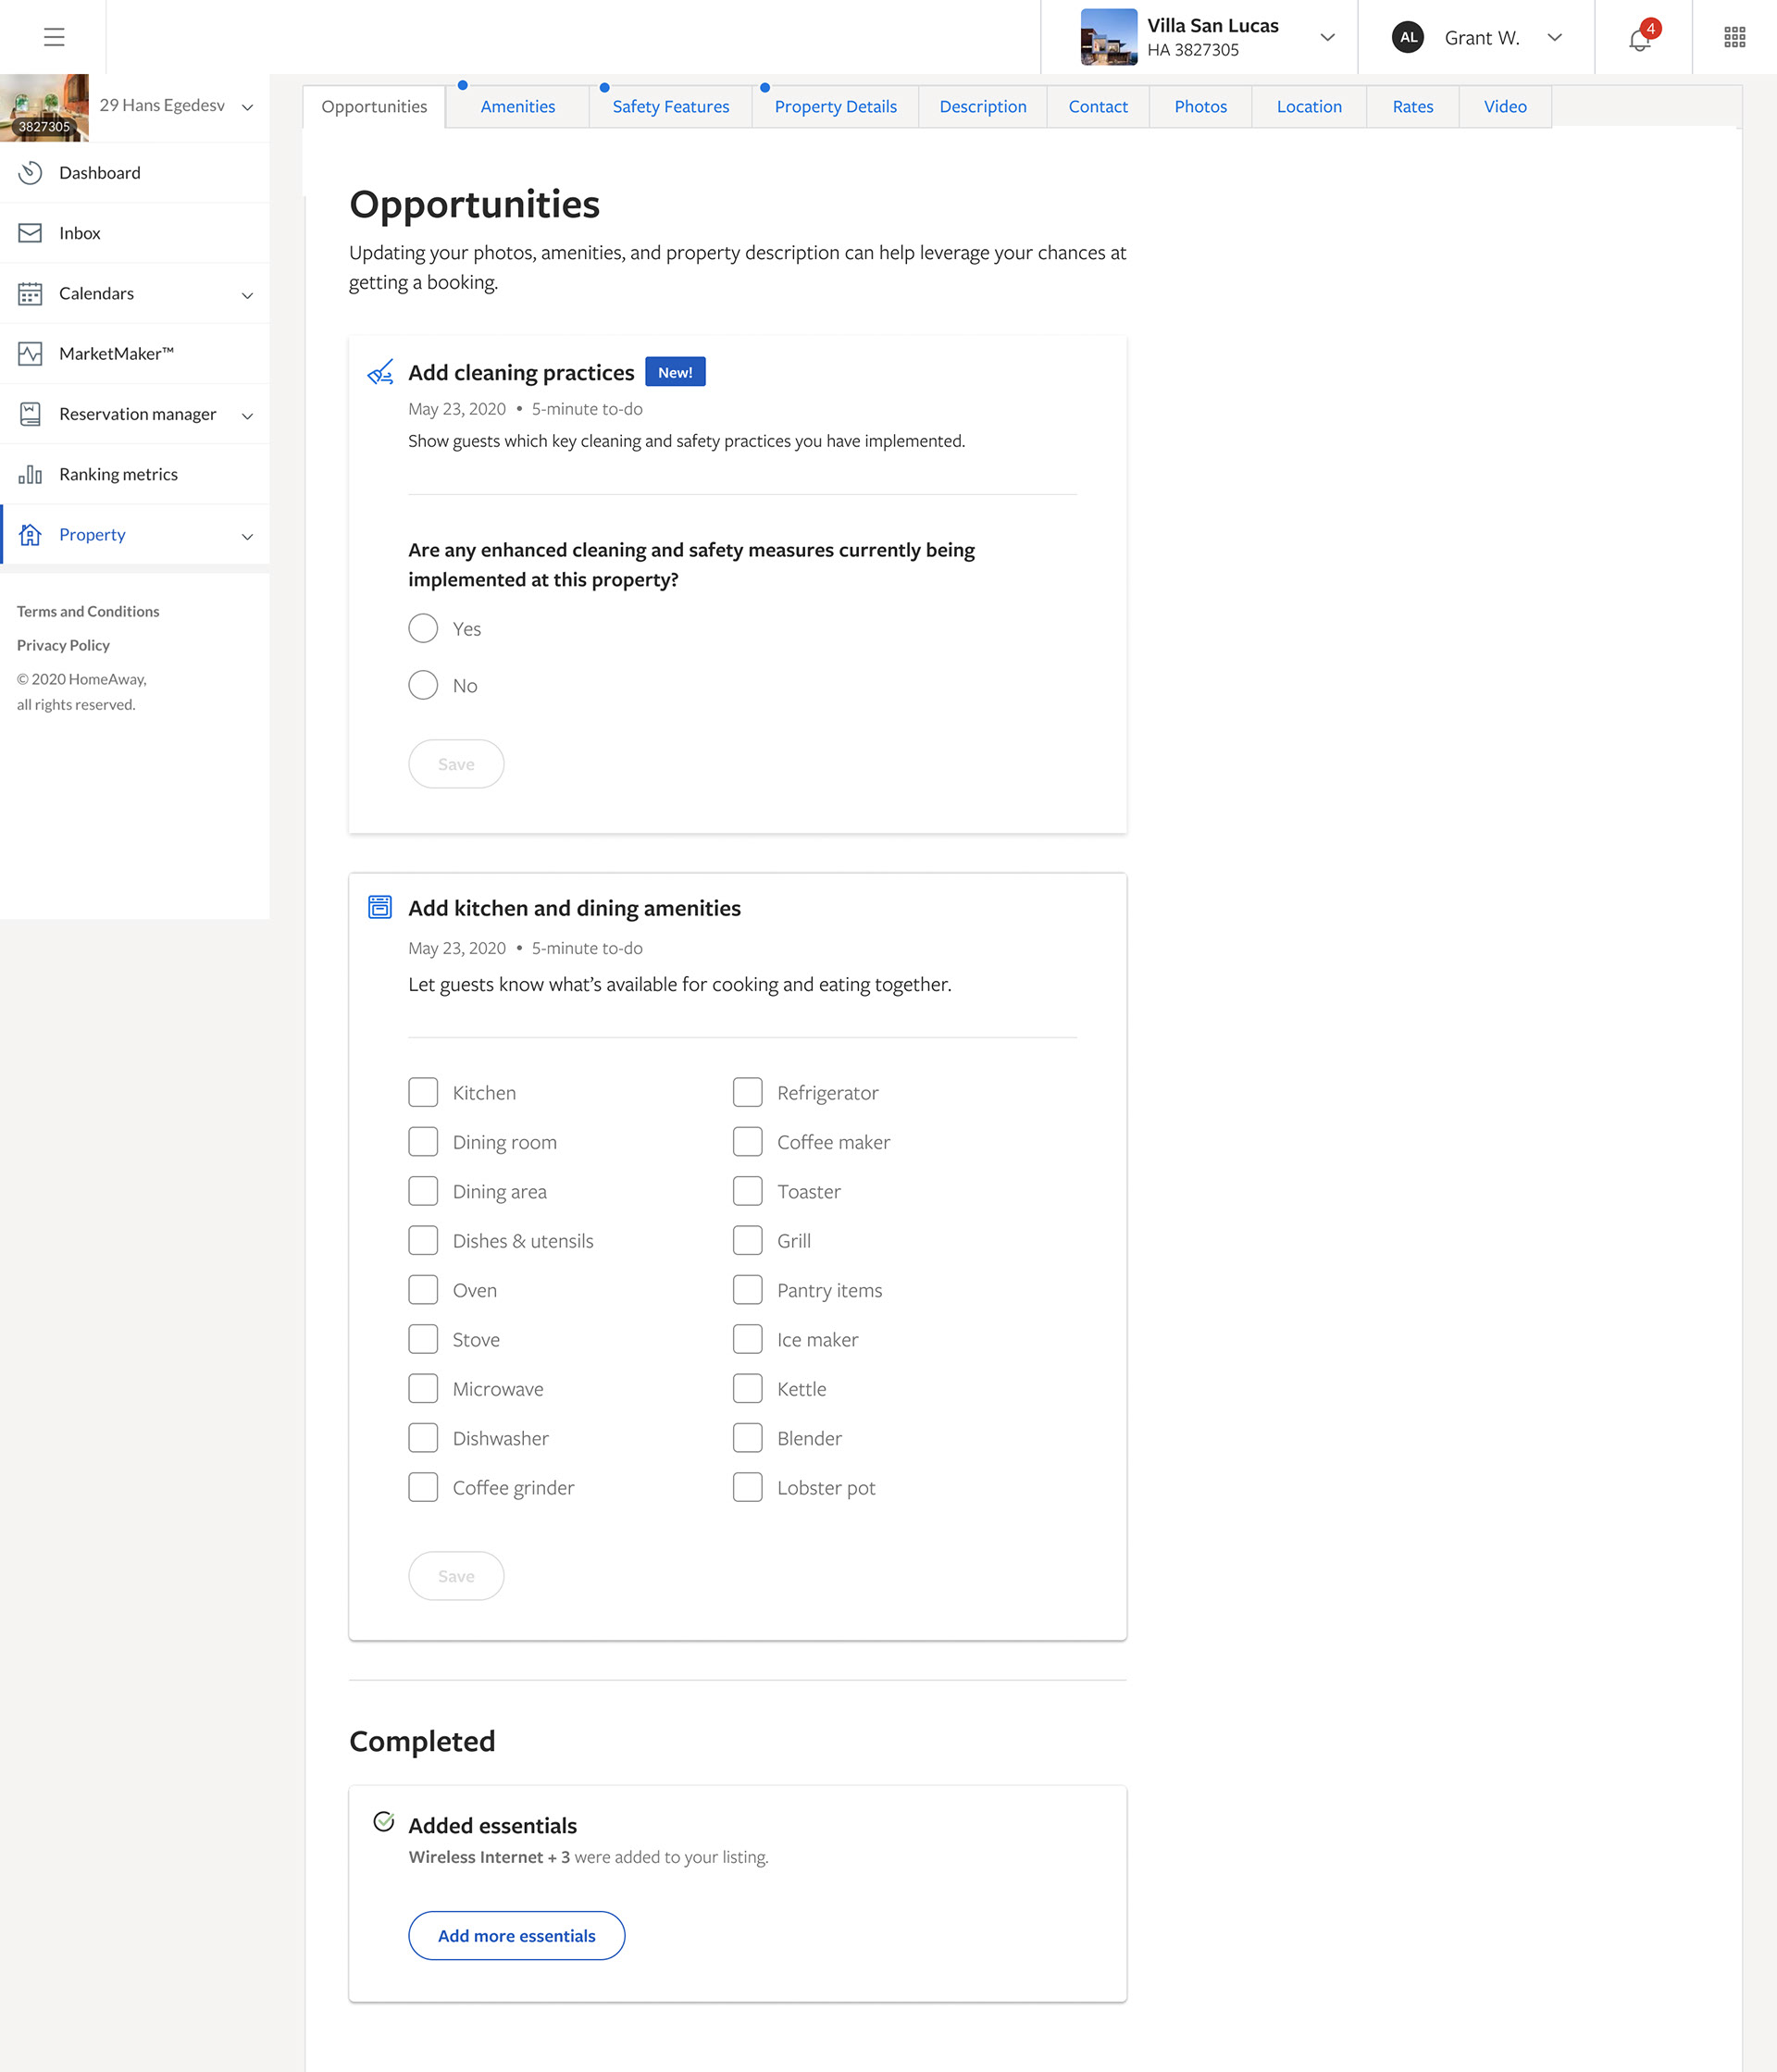
Task: Expand the Villa San Lucas property dropdown
Action: pyautogui.click(x=1327, y=38)
